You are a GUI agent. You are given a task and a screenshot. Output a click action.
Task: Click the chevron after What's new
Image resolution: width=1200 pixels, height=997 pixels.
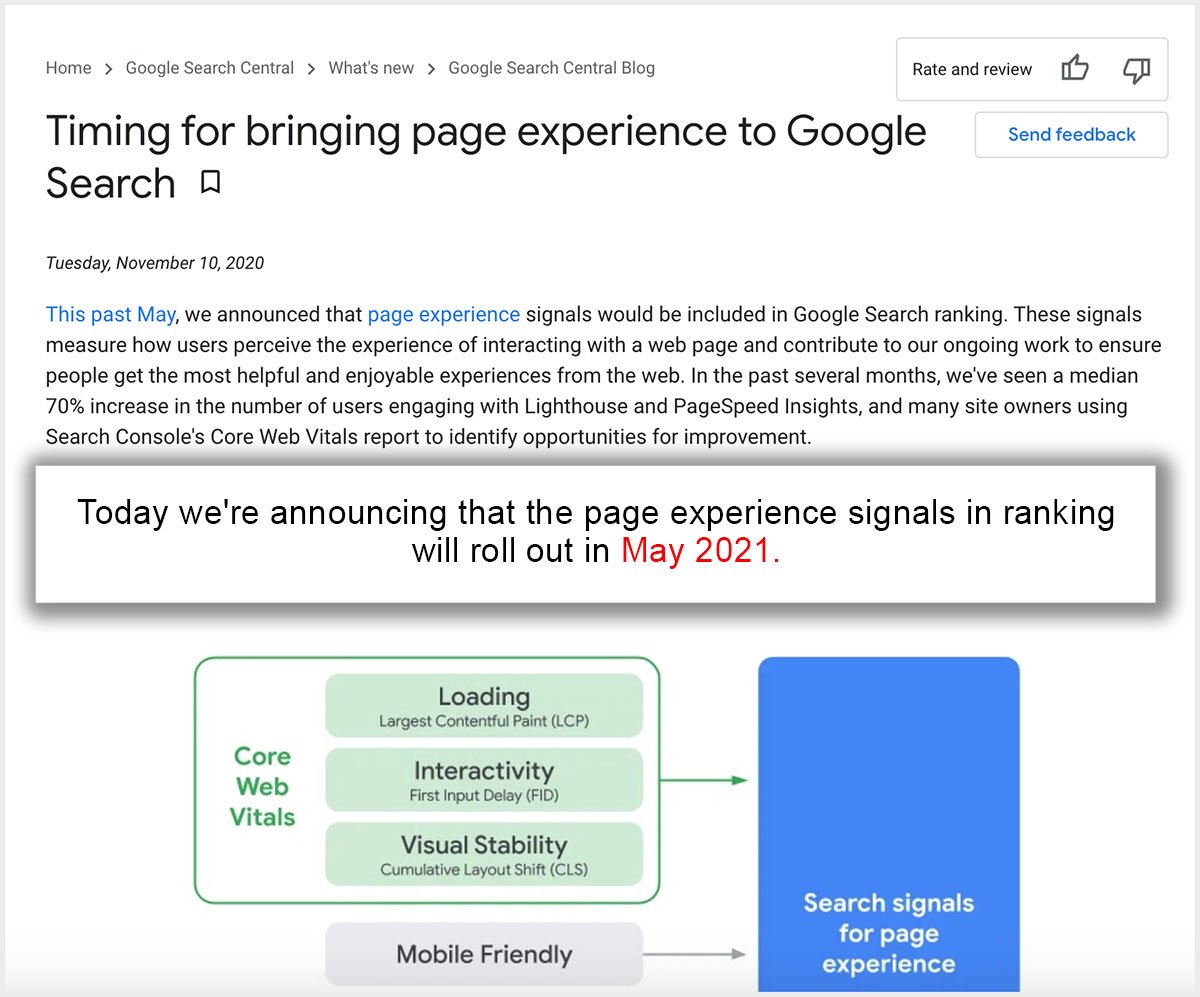tap(430, 68)
